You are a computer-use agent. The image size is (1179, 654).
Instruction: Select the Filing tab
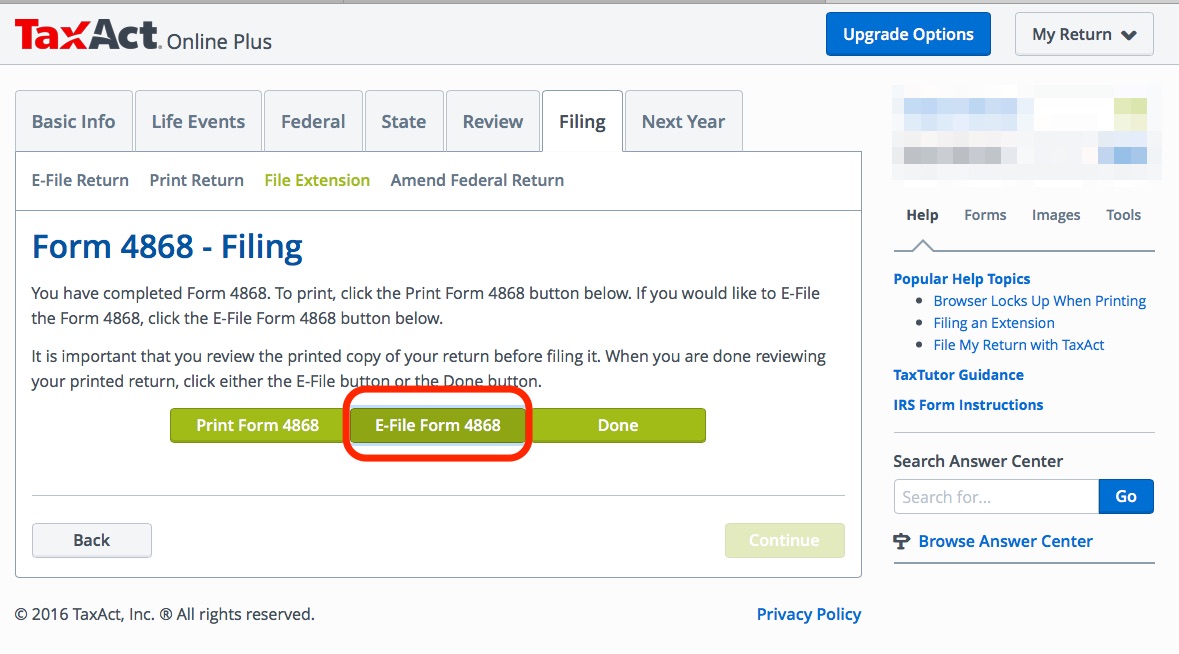coord(582,121)
